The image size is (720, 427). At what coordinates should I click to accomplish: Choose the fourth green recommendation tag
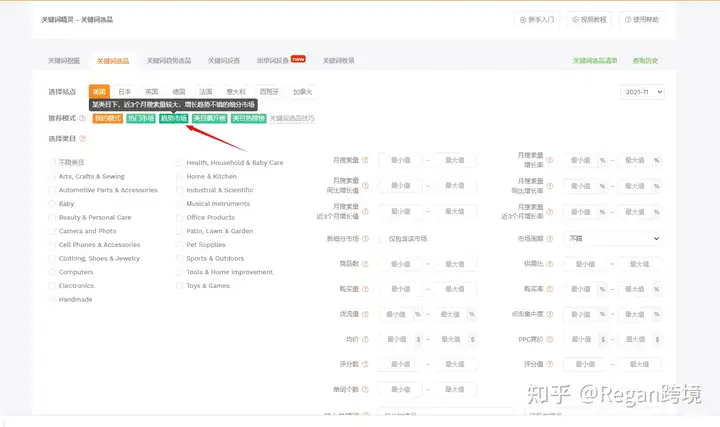[209, 118]
